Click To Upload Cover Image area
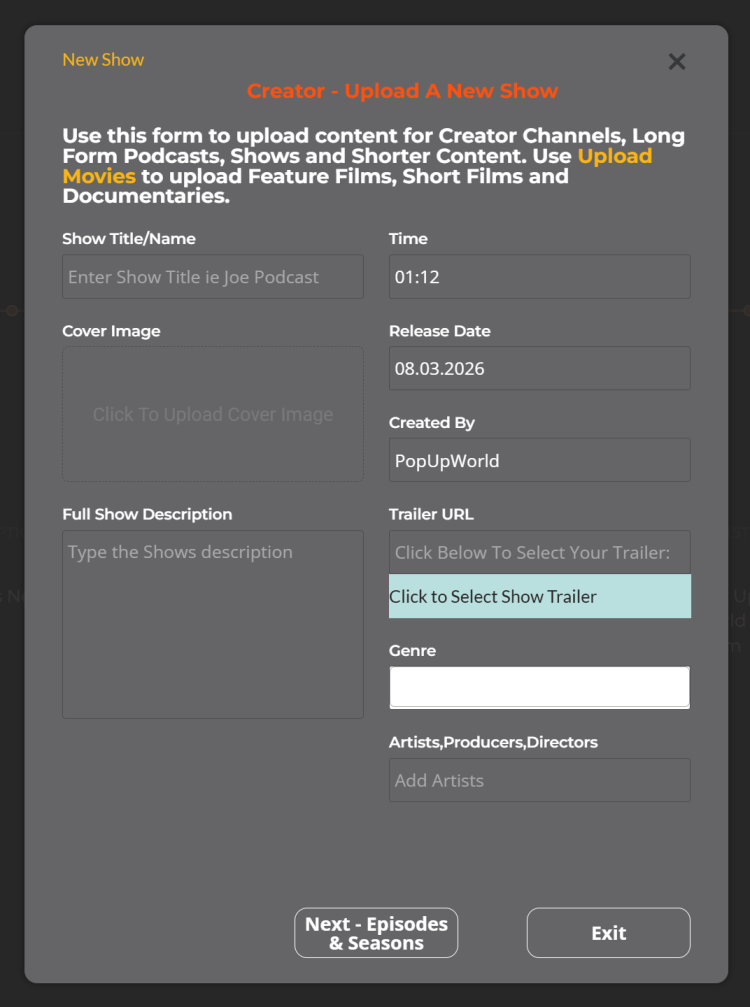Screen dimensions: 750x1007 tap(213, 414)
